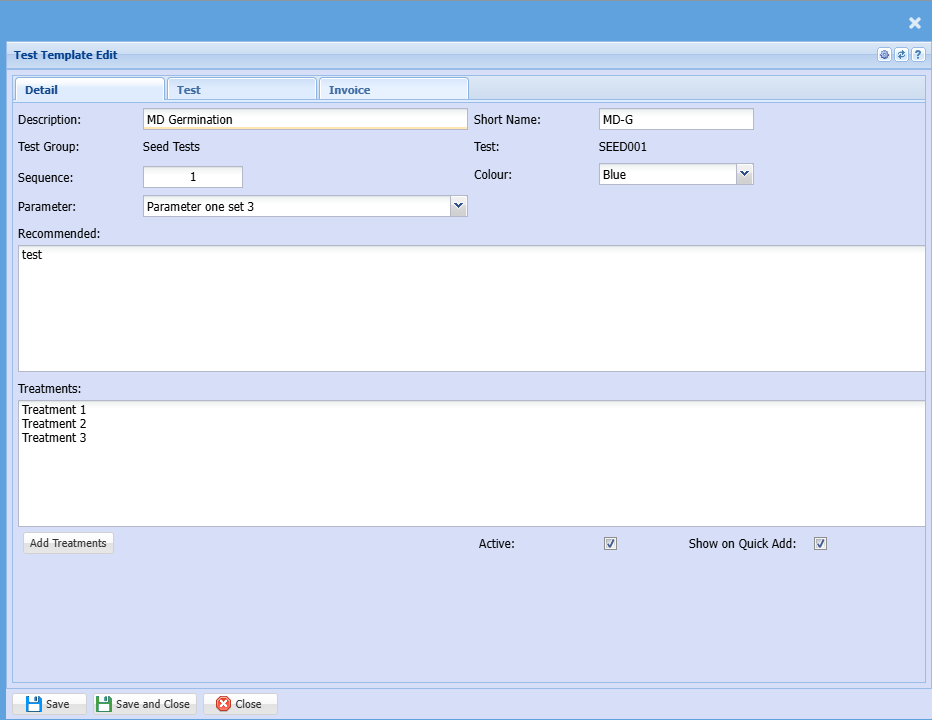Click the green floppy Save and Close button
Viewport: 932px width, 720px height.
143,704
